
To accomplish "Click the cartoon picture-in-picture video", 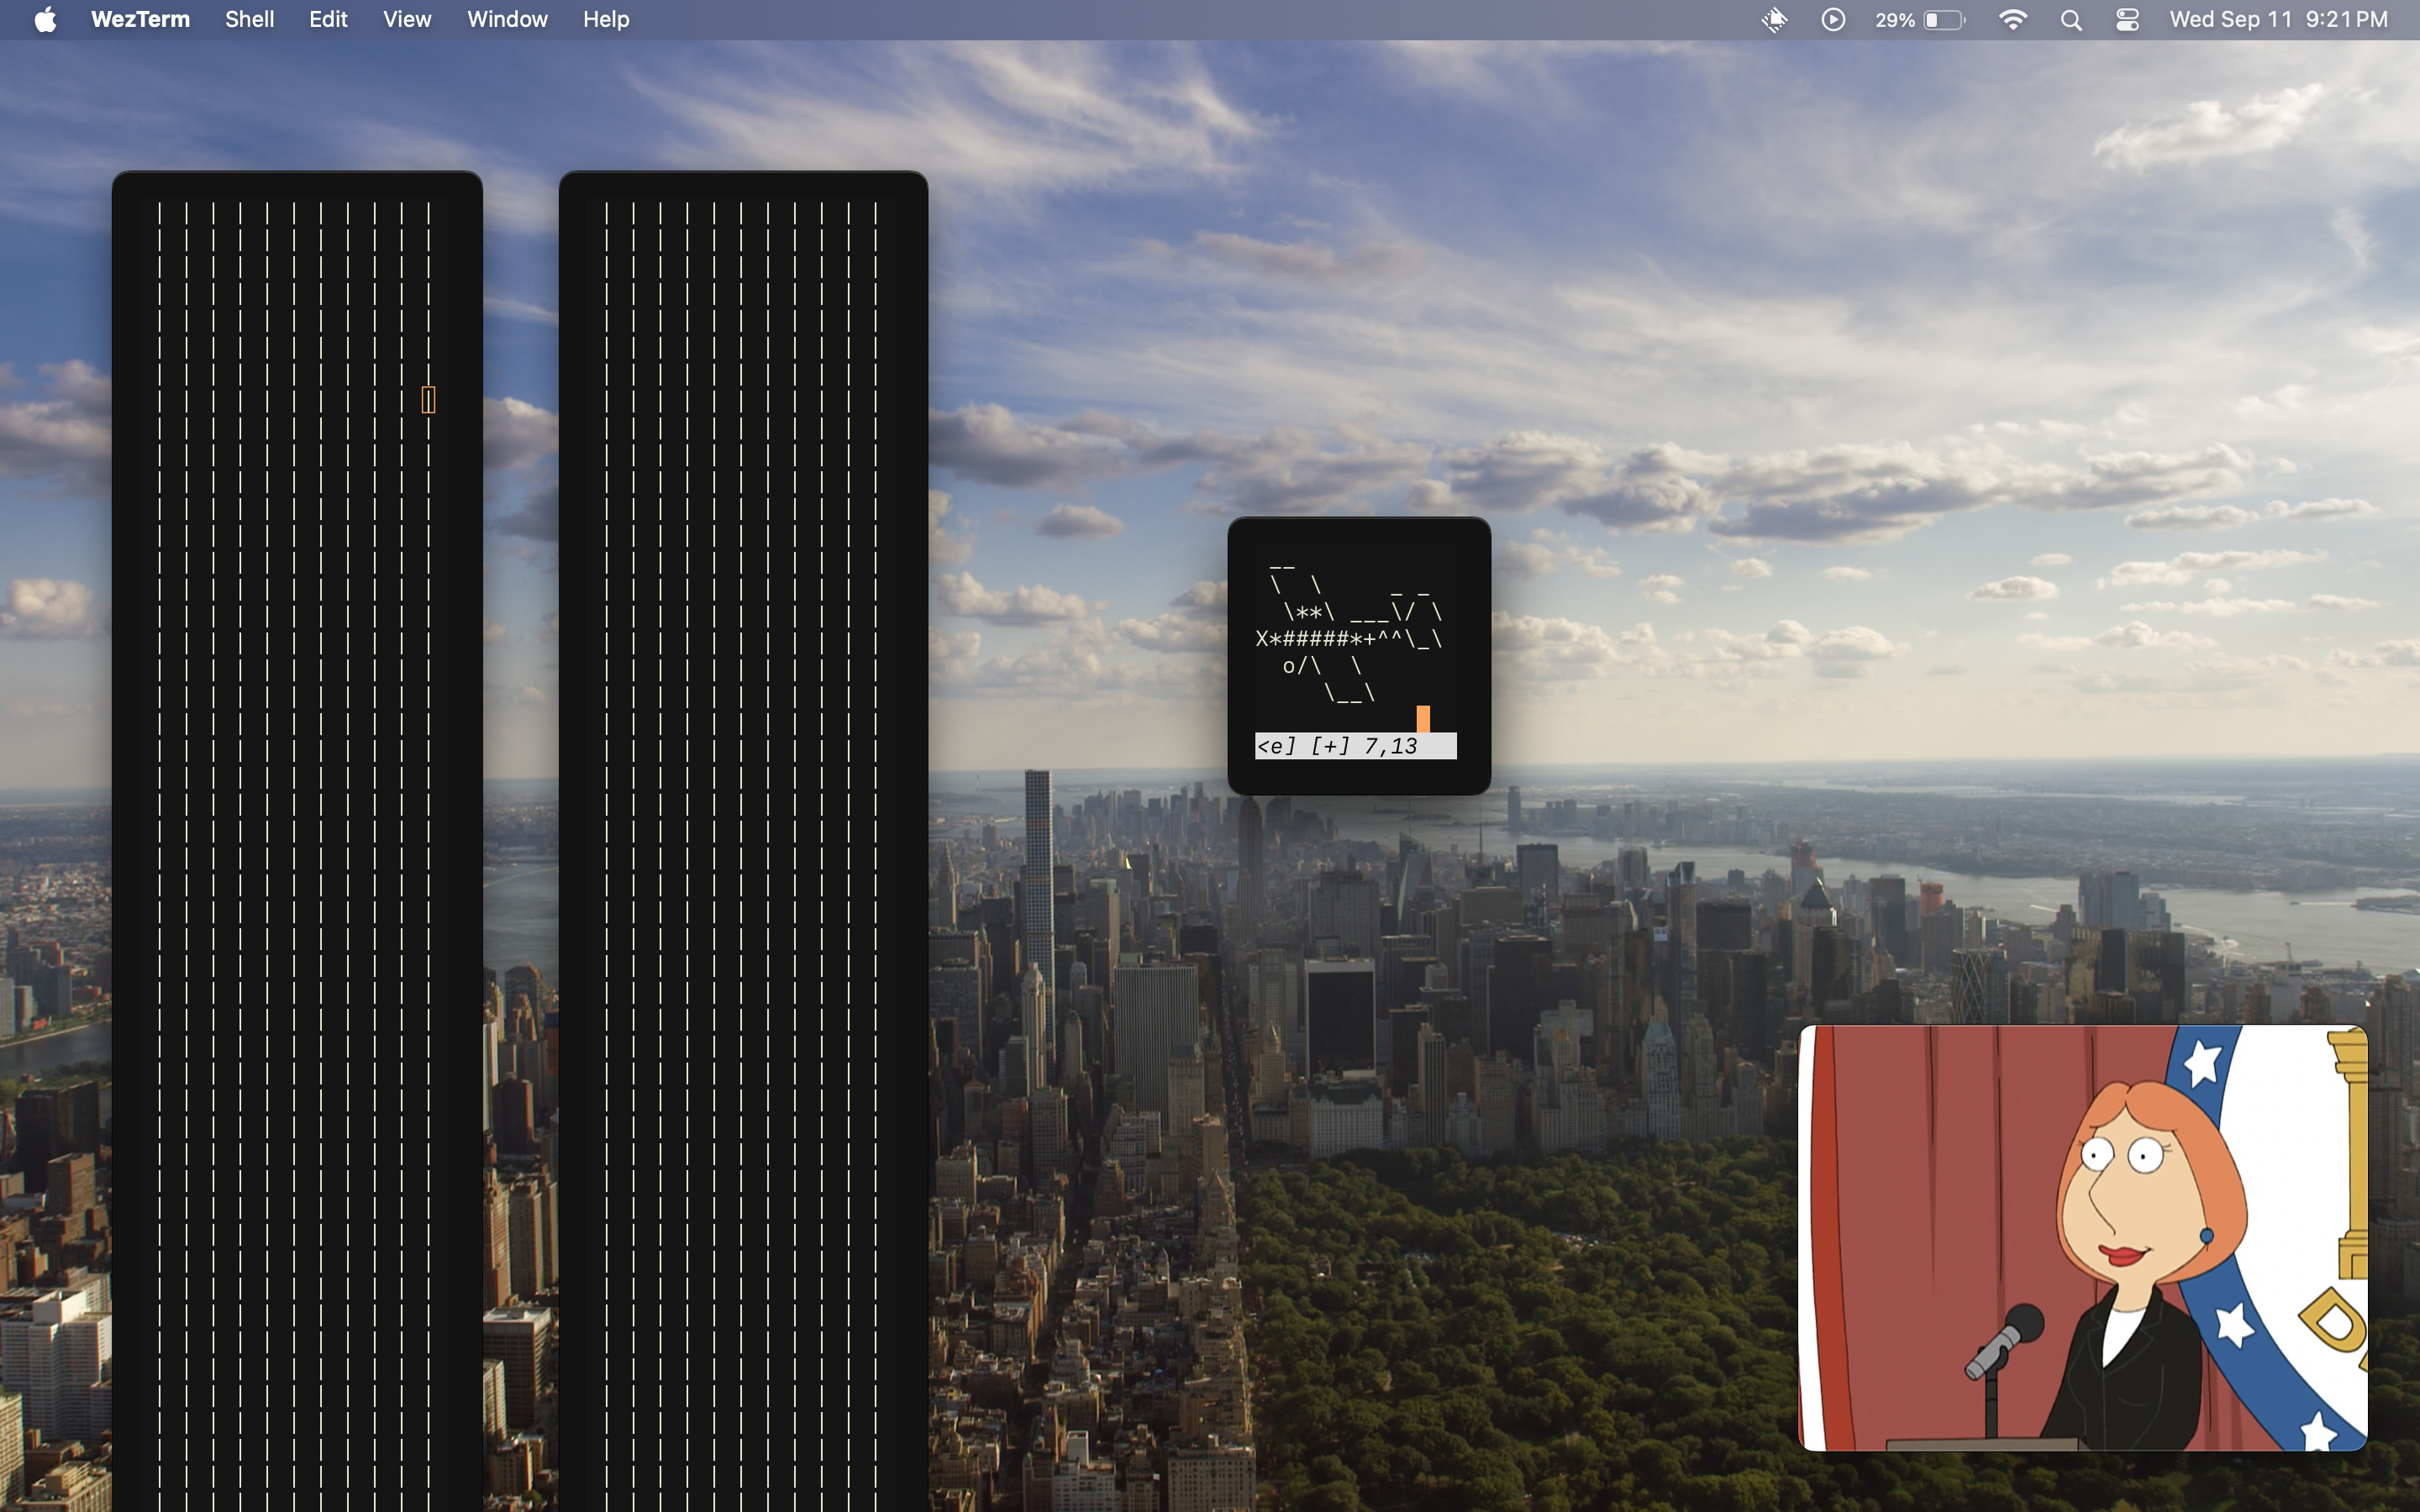I will click(x=2082, y=1237).
